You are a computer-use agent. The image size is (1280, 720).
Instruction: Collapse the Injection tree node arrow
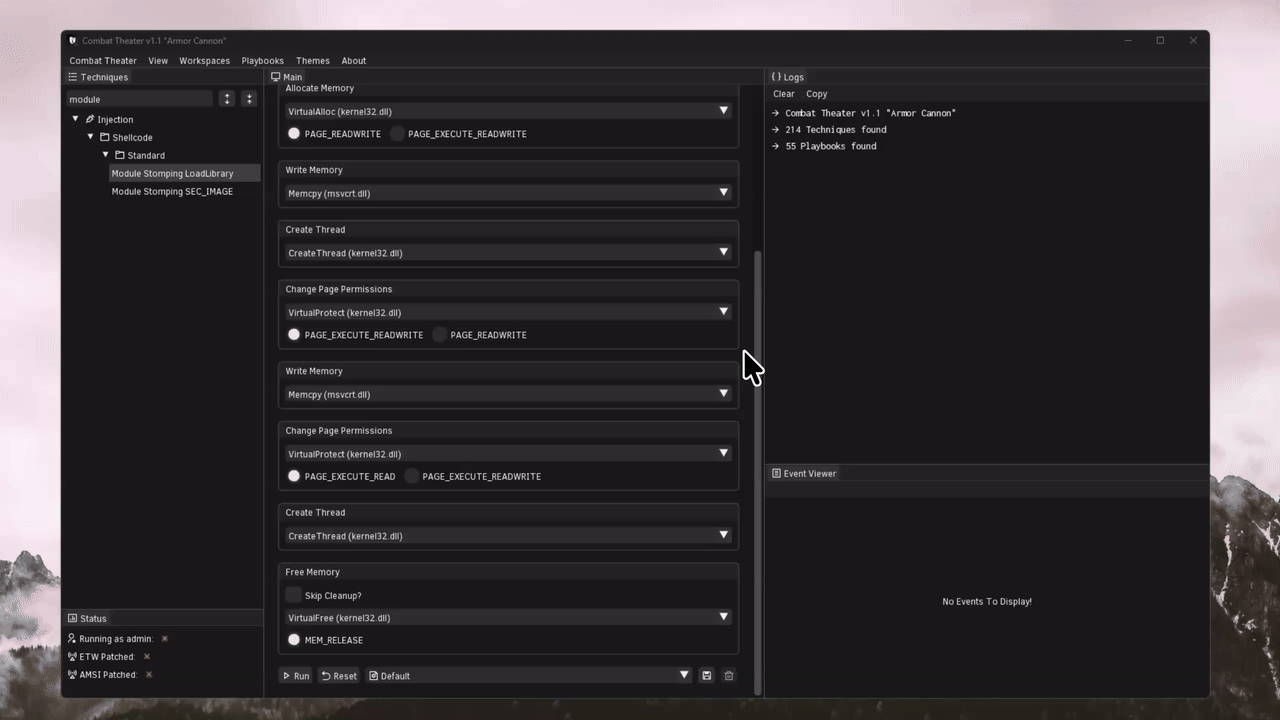(x=75, y=119)
